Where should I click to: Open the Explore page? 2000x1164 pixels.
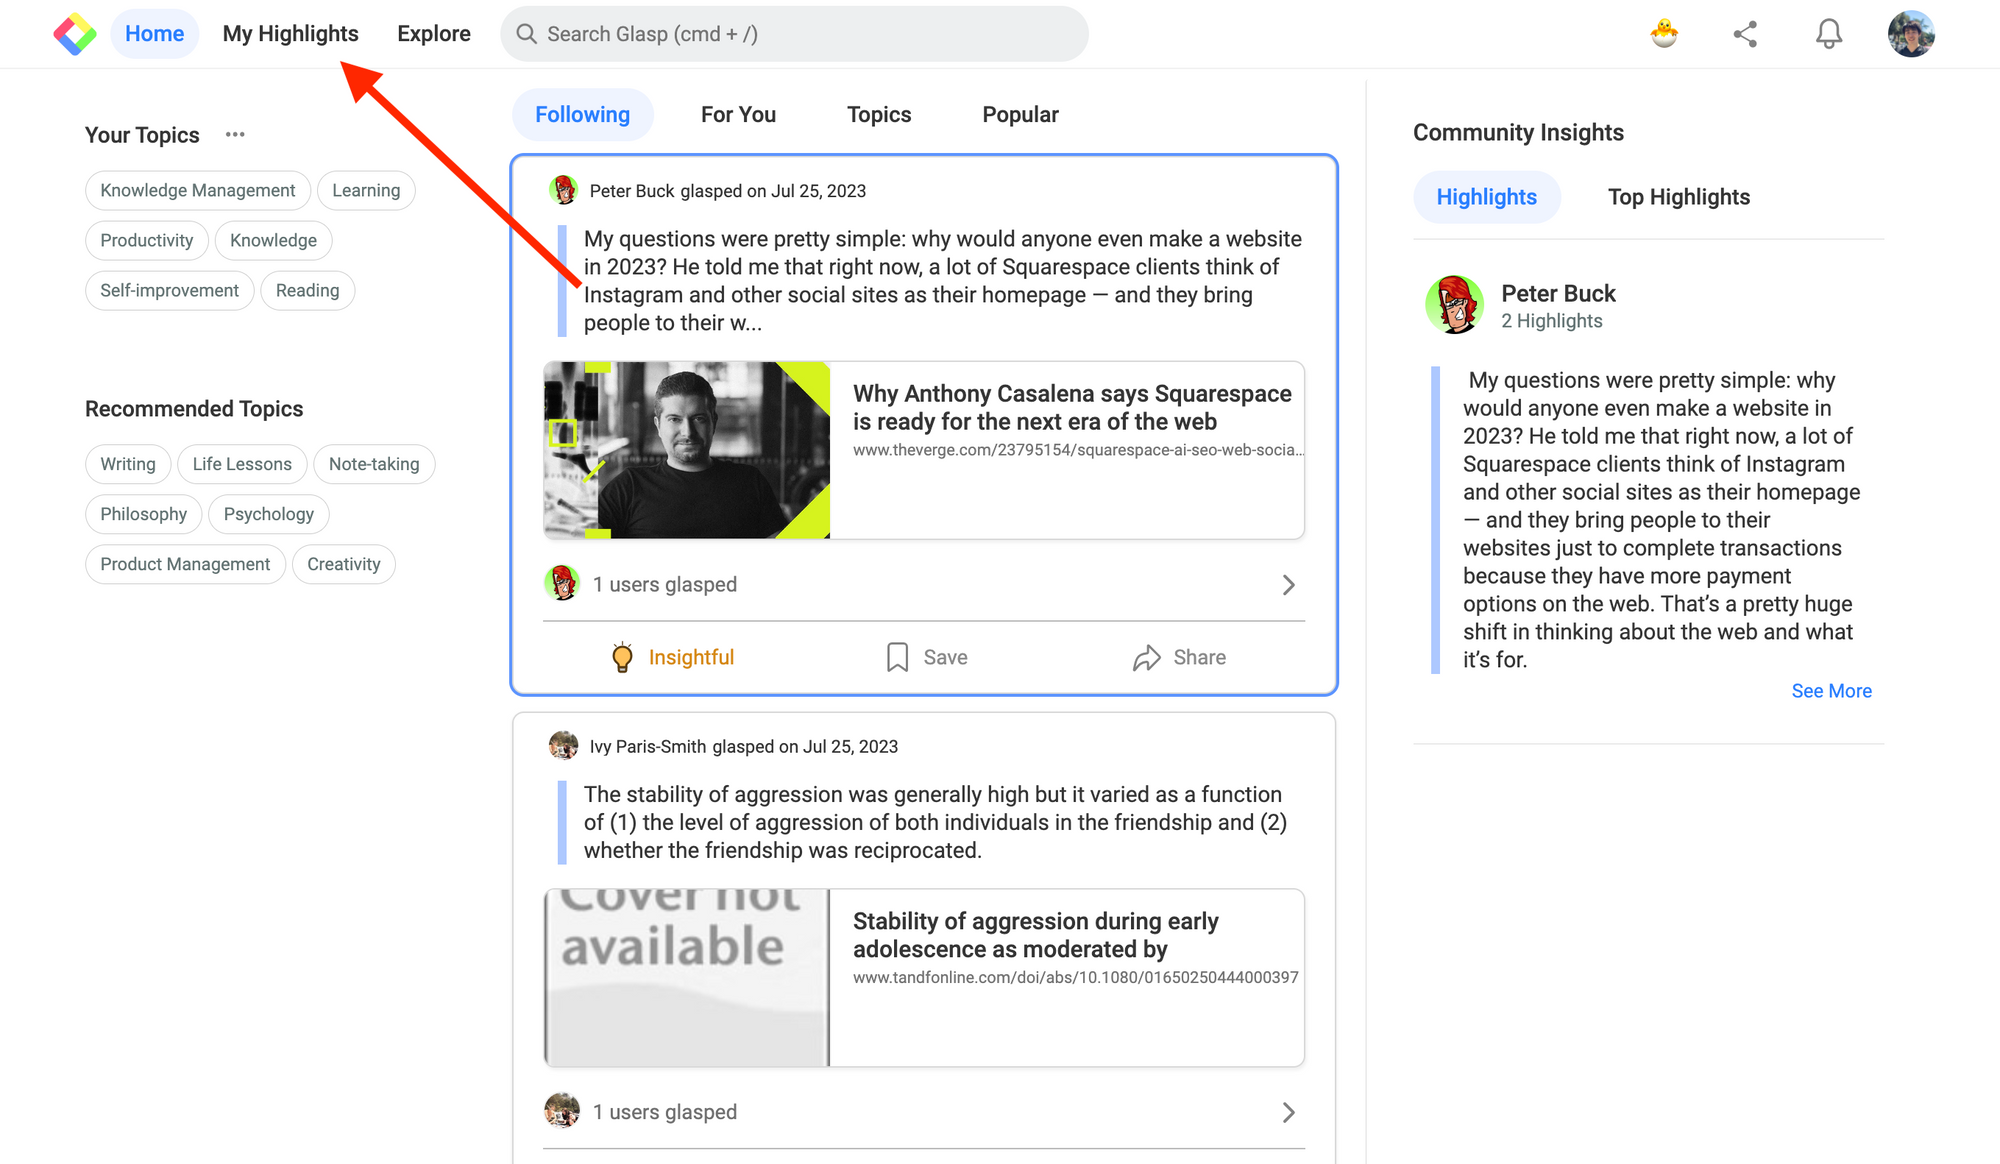(x=434, y=34)
